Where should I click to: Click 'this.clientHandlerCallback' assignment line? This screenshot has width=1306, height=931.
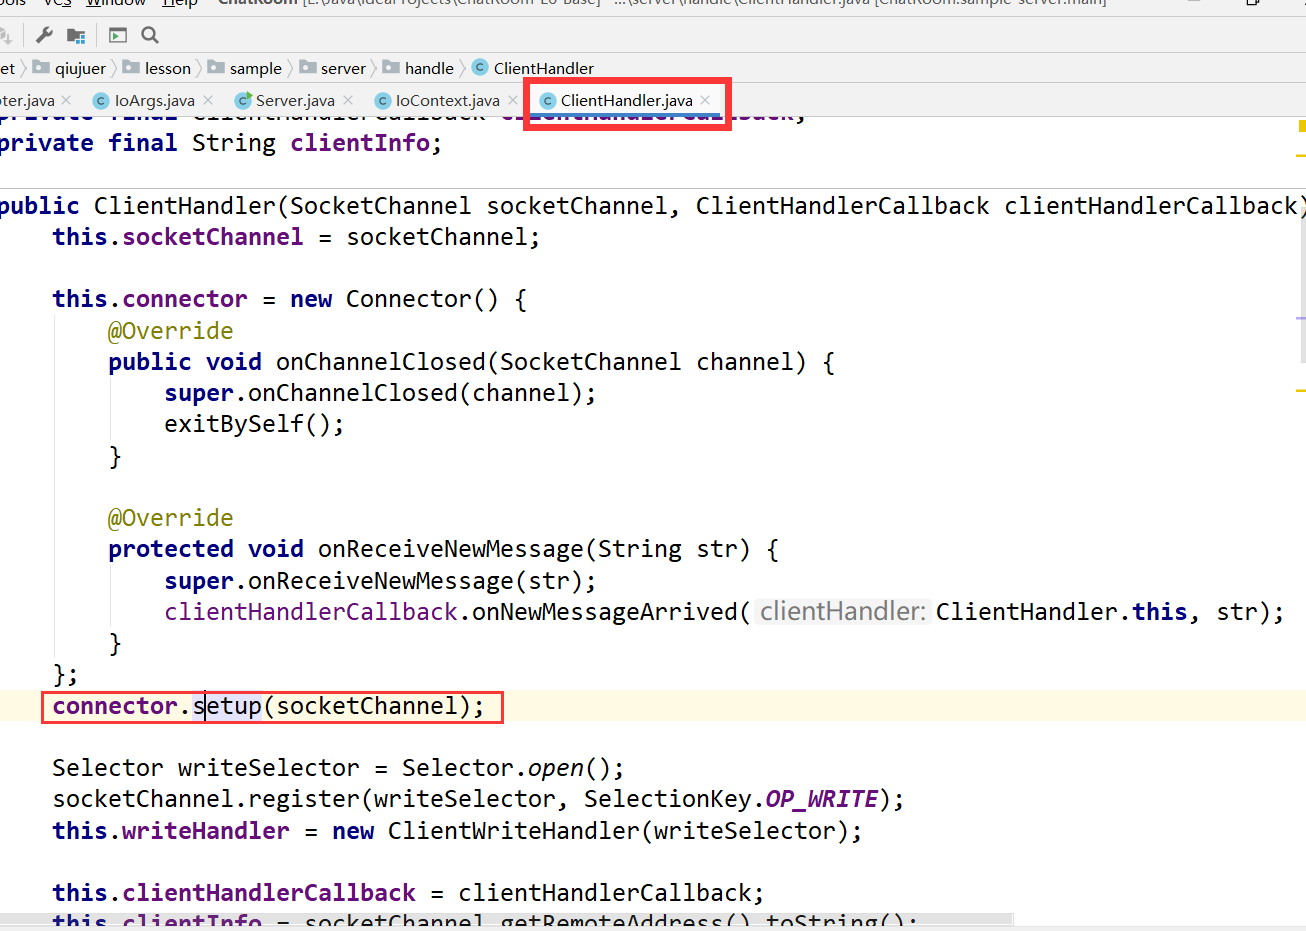coord(409,893)
